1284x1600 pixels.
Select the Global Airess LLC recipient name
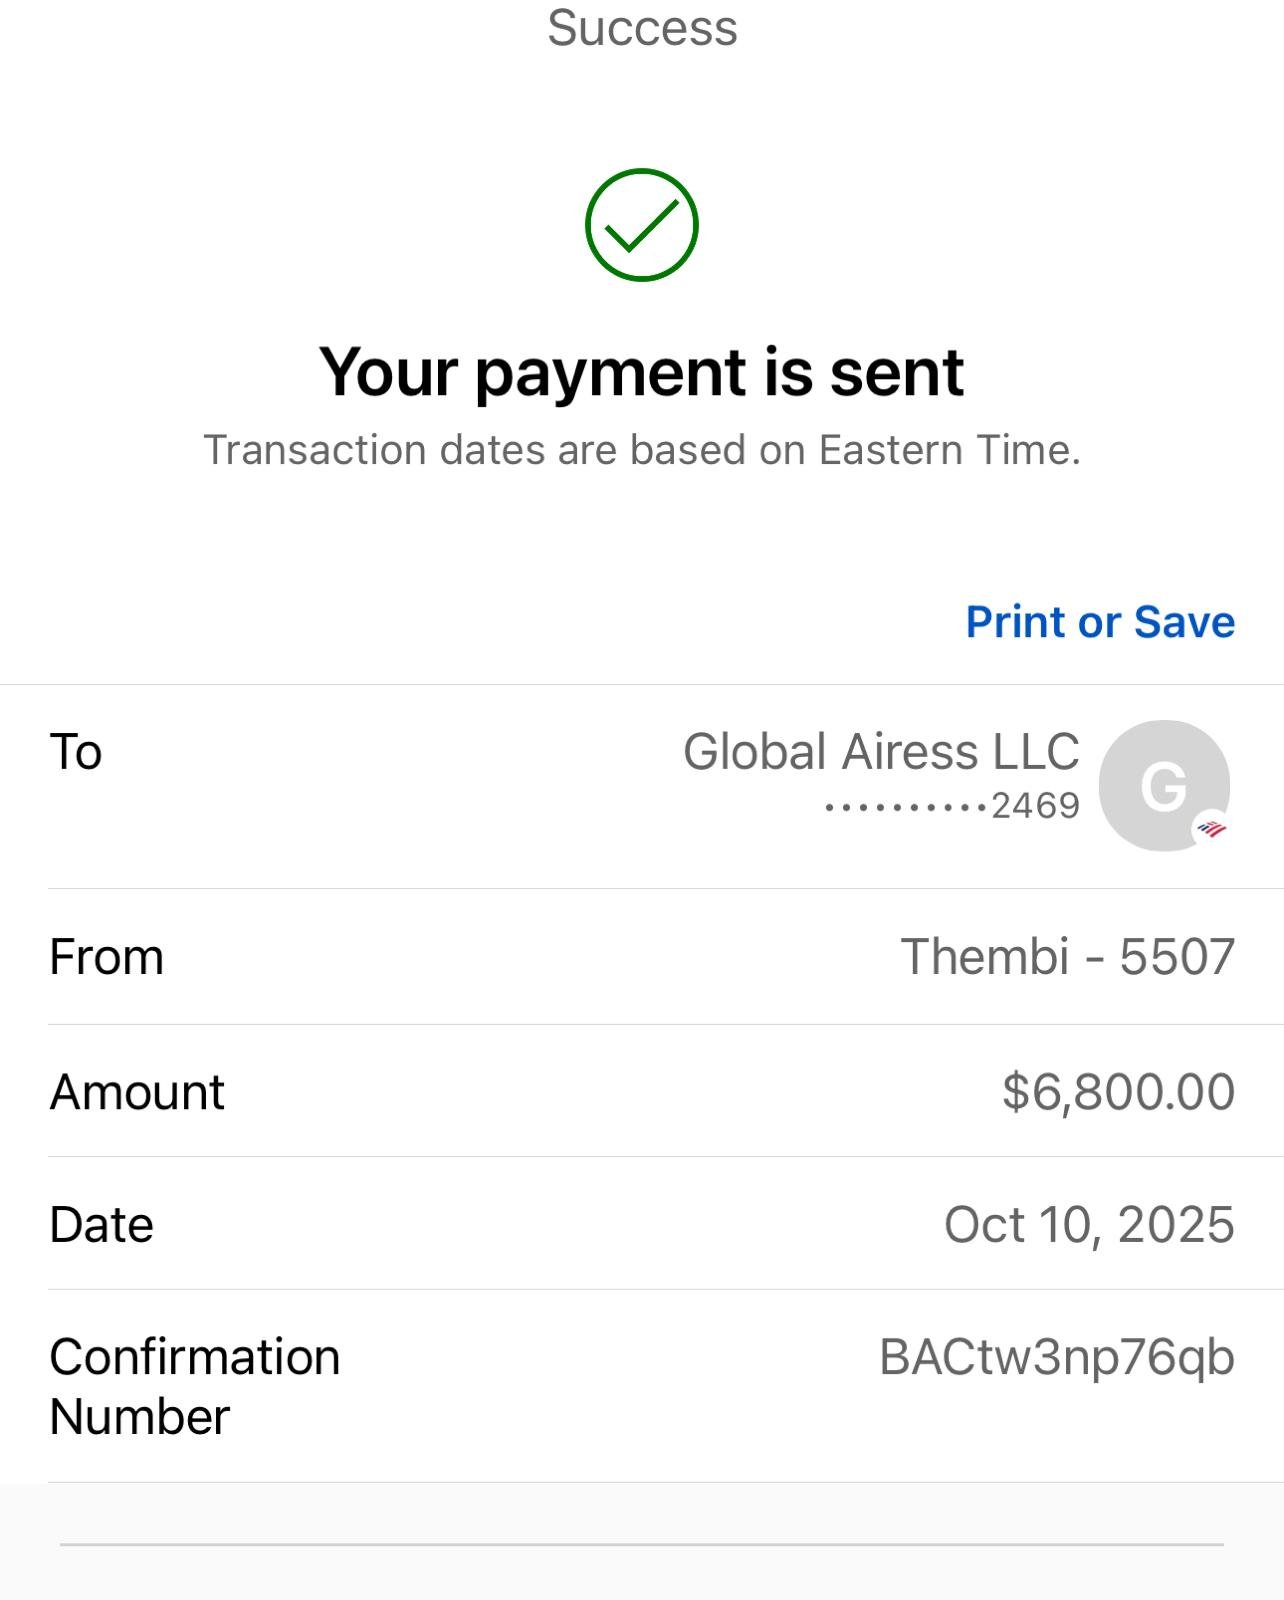[x=880, y=752]
